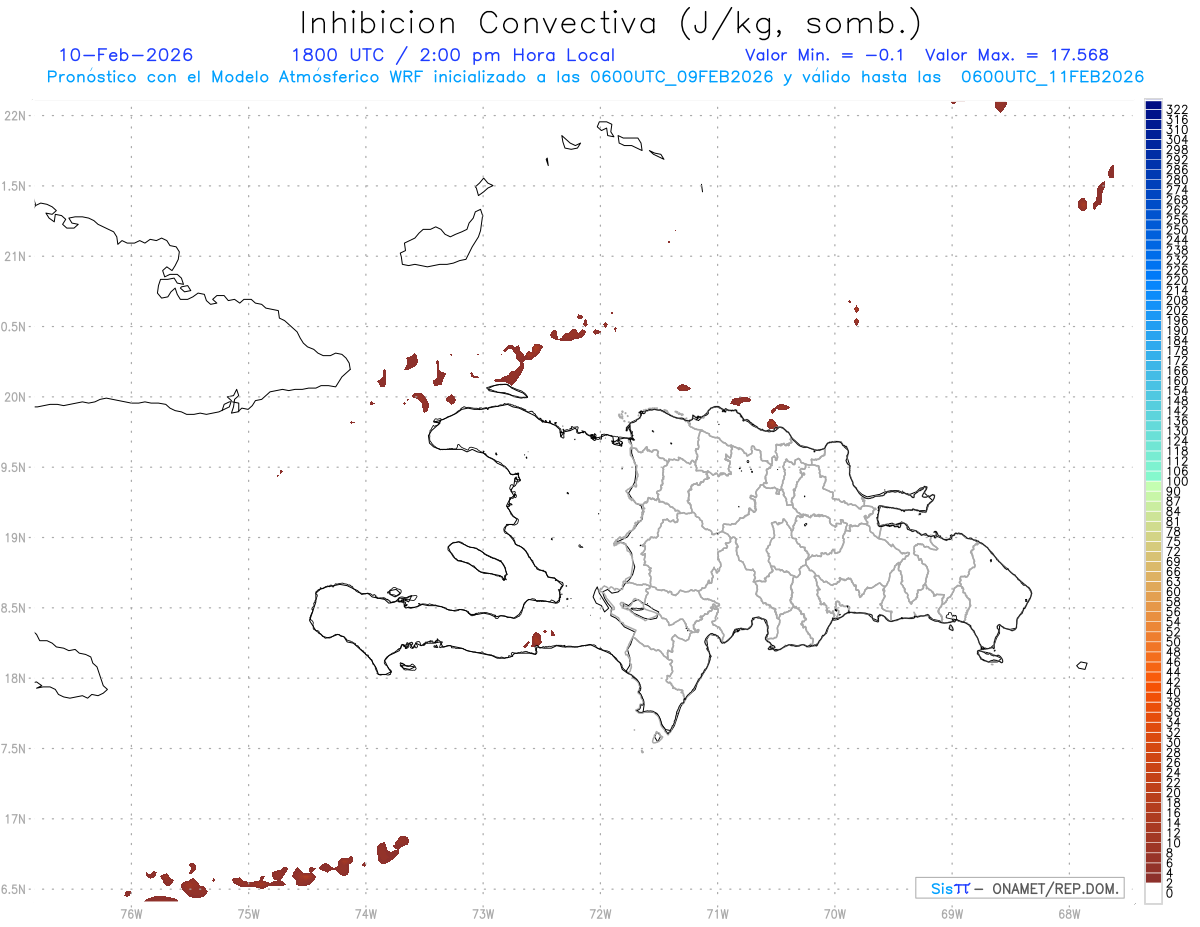Click the colorbar value '202'
1200x927 pixels.
coord(1177,310)
